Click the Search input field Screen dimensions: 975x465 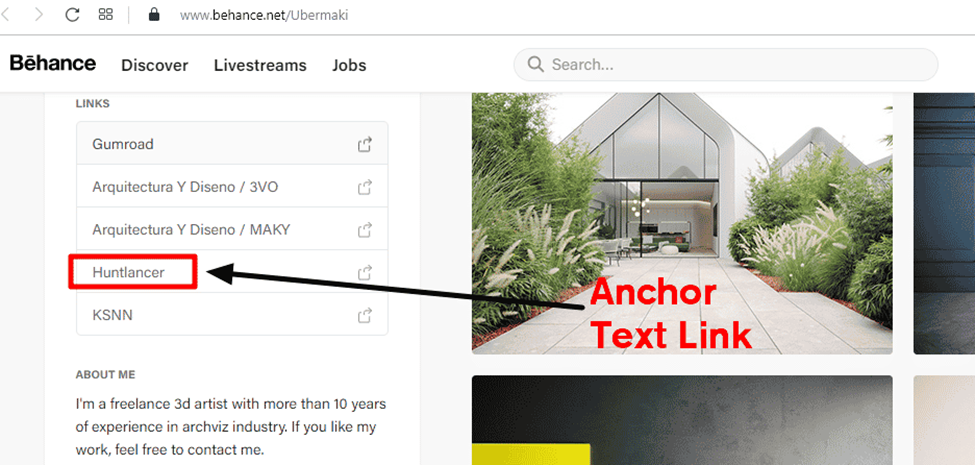point(726,65)
